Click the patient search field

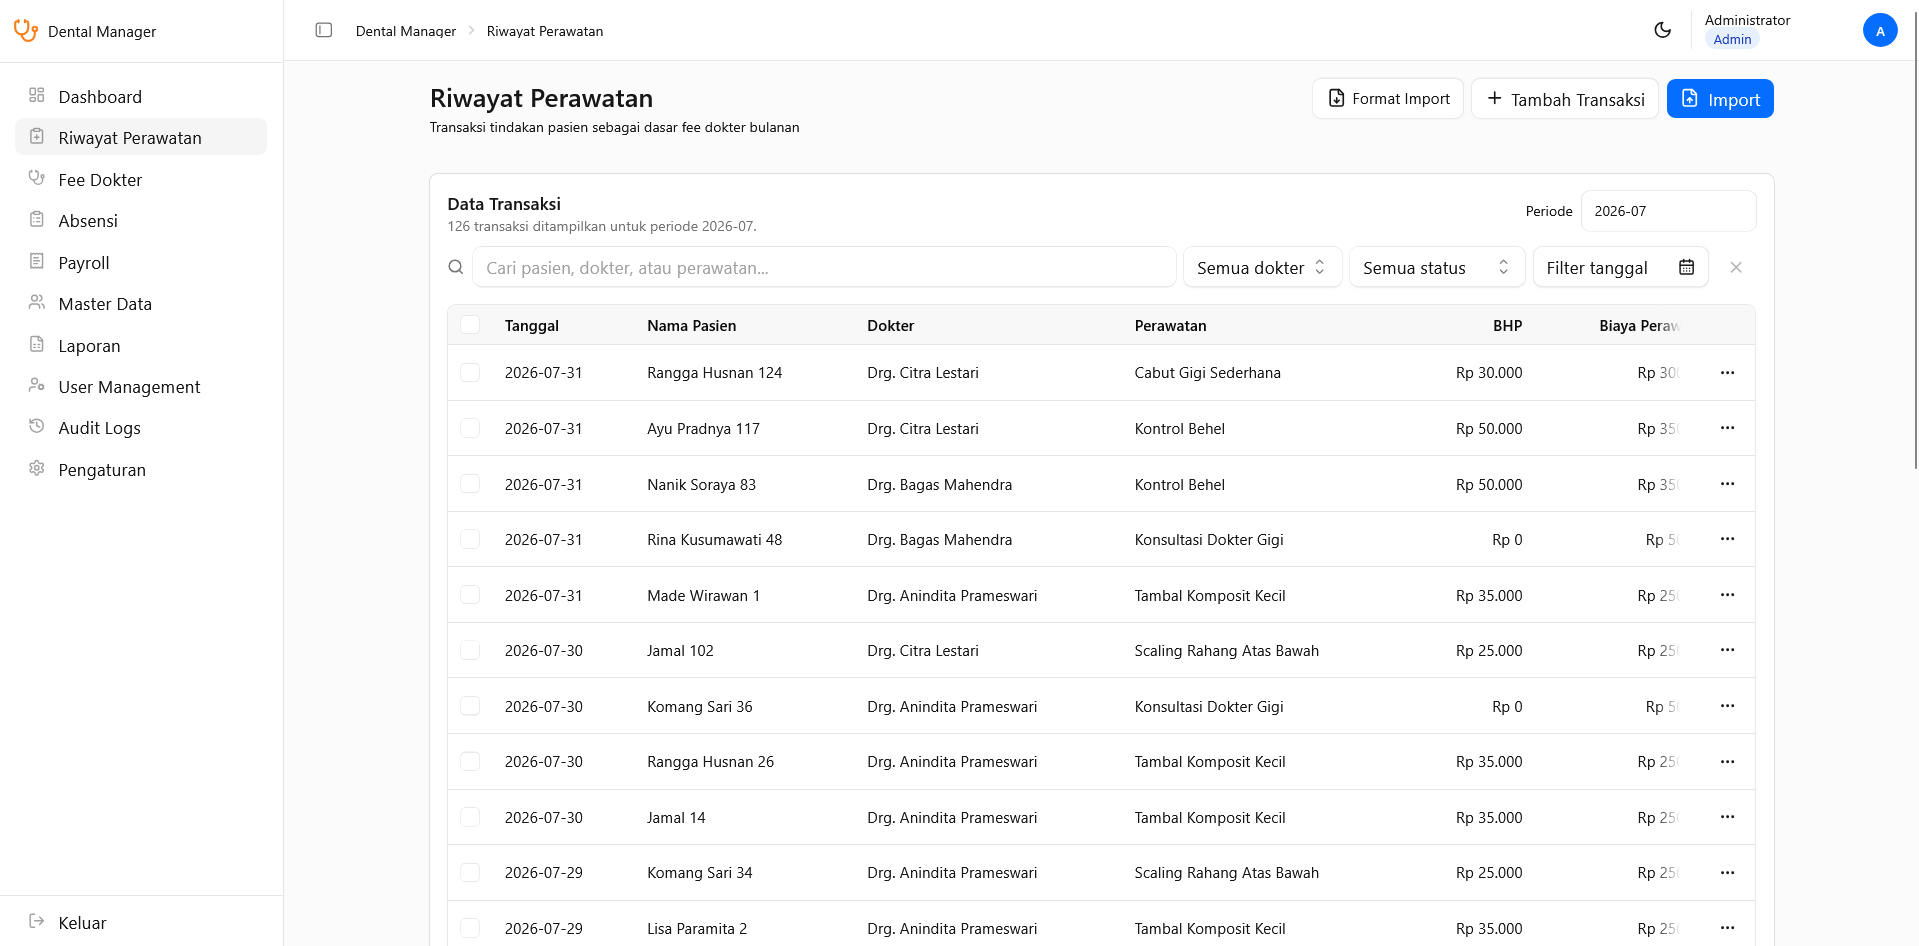click(x=824, y=267)
